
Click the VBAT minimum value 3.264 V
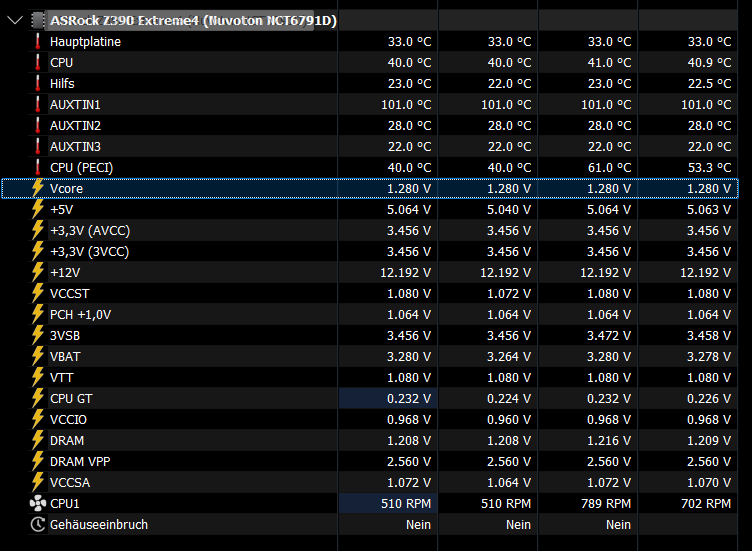(x=509, y=357)
